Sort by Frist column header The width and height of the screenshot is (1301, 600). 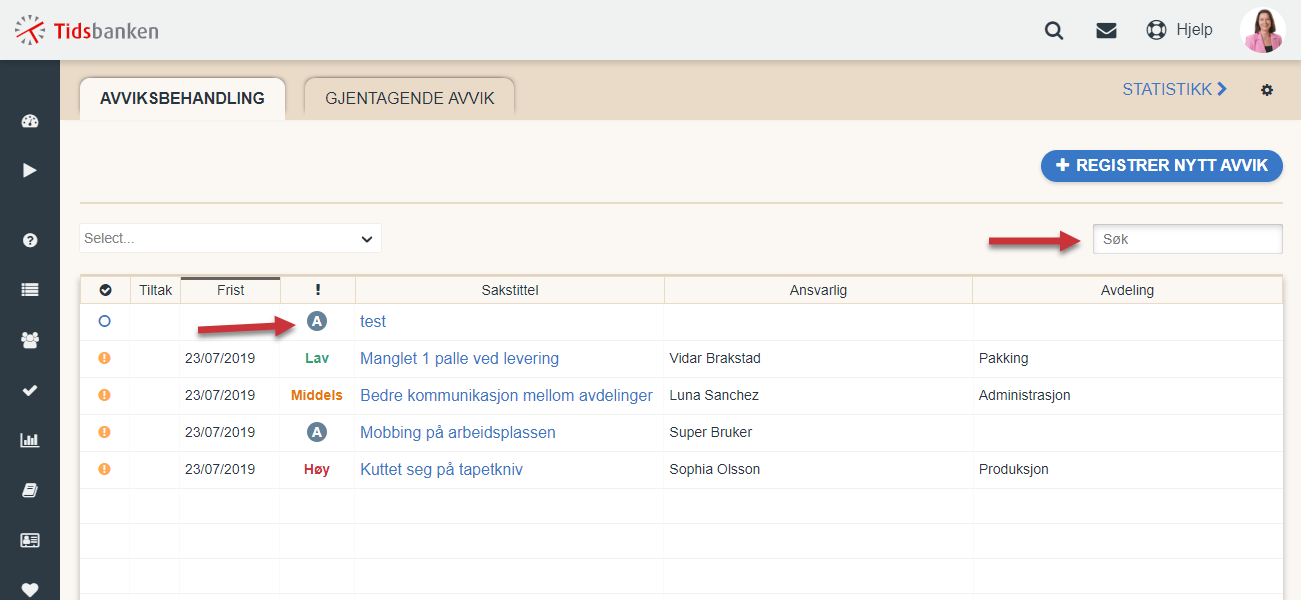coord(230,290)
